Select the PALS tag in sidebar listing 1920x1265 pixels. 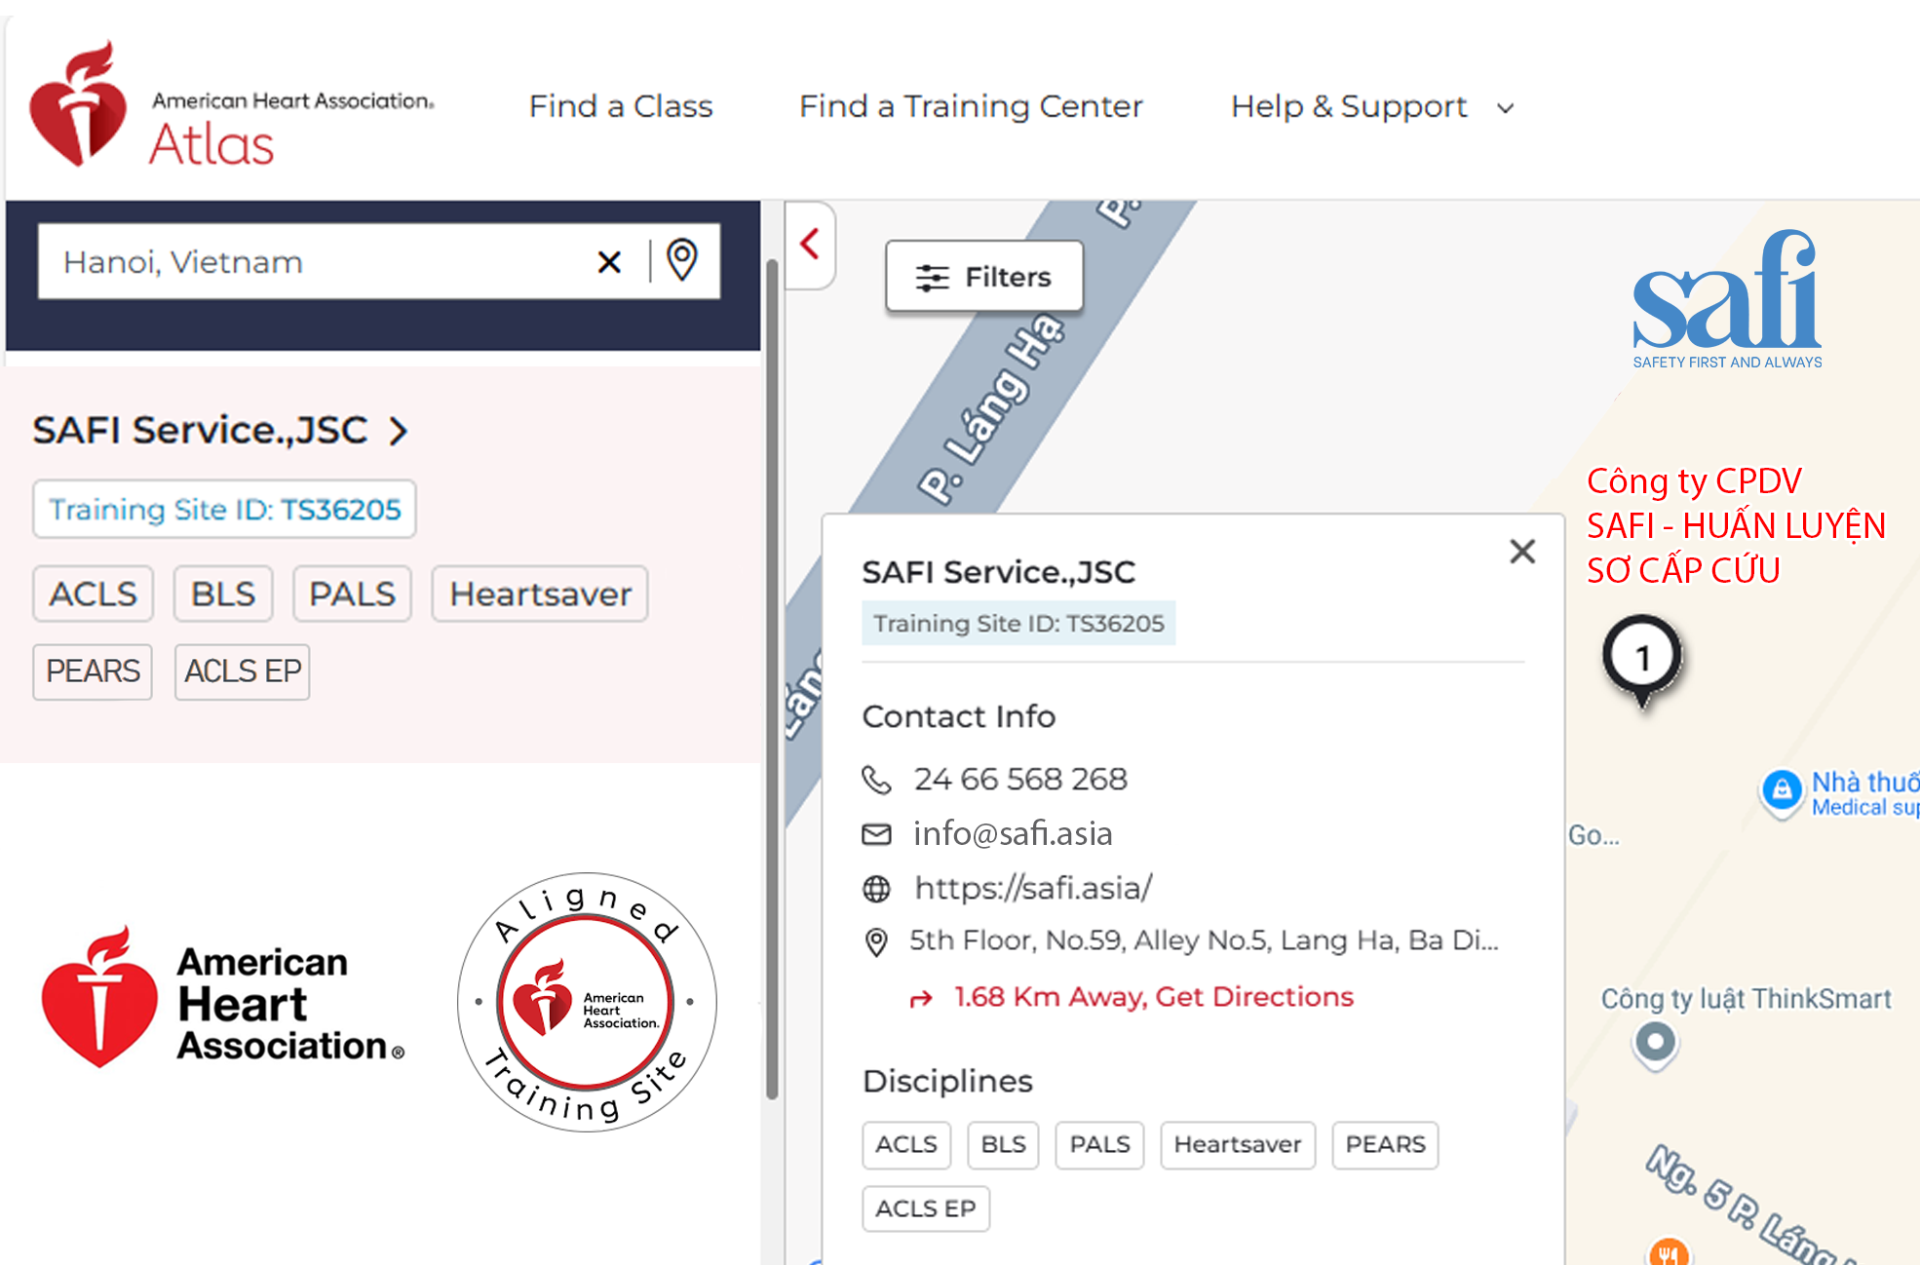[x=352, y=594]
